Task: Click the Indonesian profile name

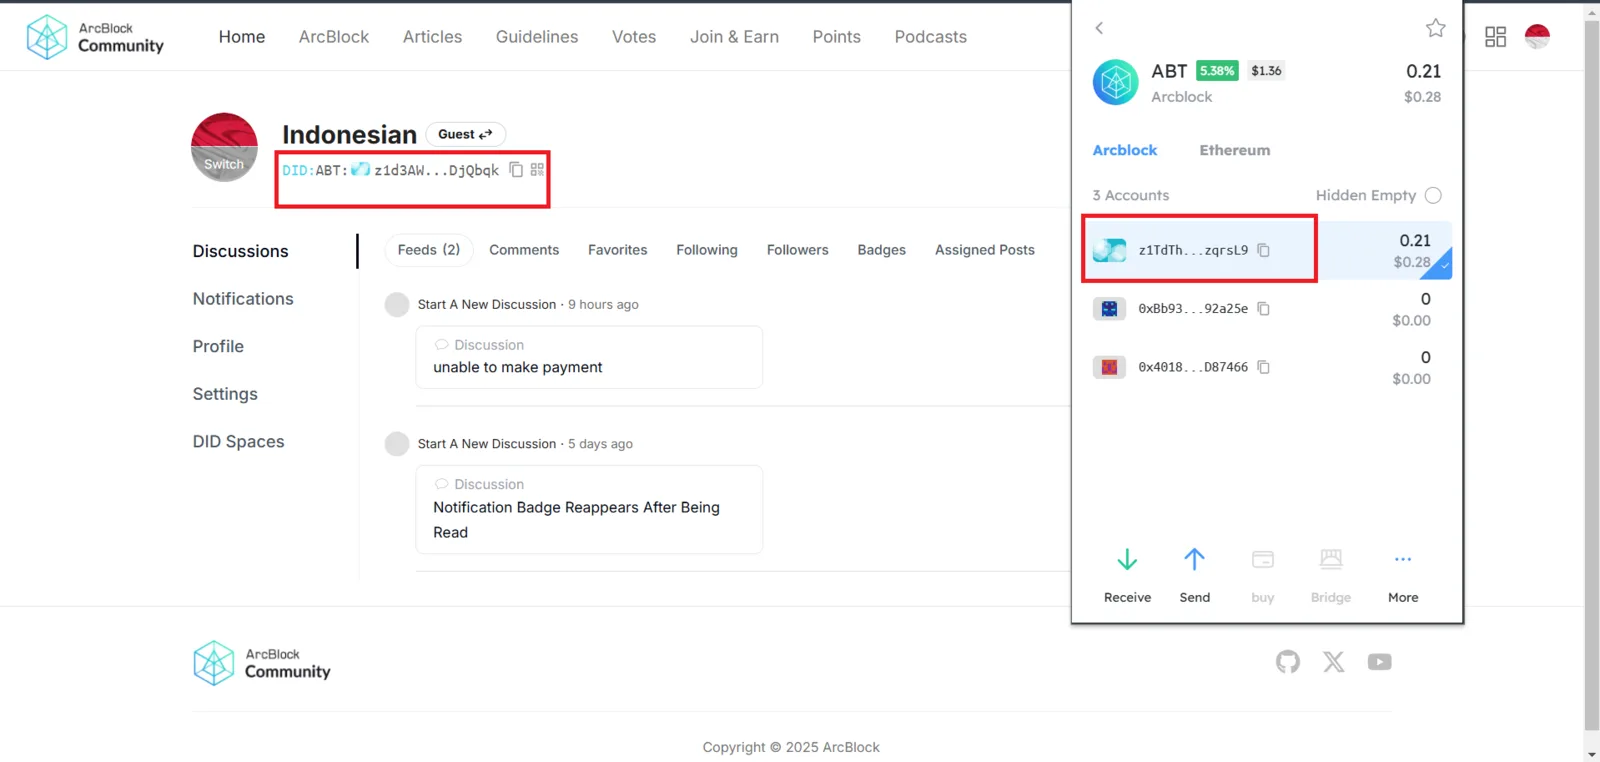Action: [349, 134]
